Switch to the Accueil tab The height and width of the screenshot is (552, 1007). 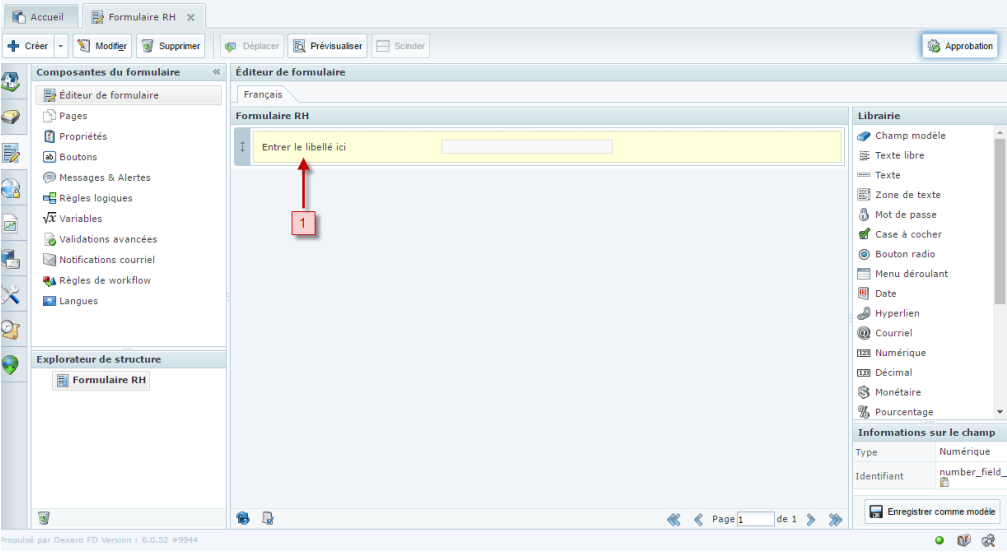click(39, 17)
